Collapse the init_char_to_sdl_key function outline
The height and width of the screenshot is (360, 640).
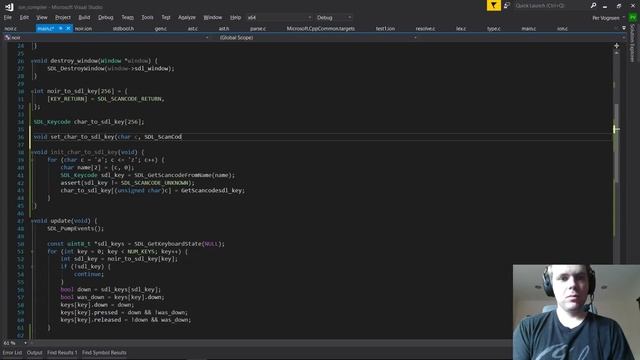tap(32, 152)
